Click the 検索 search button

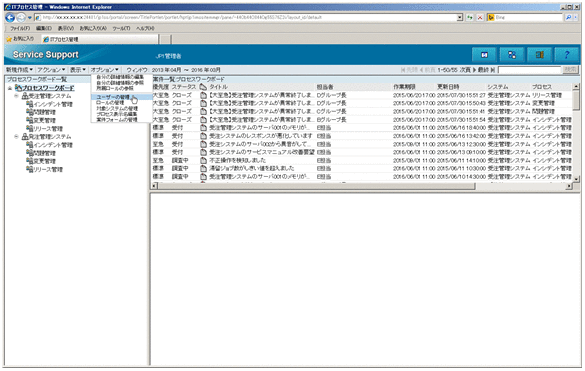pos(570,70)
